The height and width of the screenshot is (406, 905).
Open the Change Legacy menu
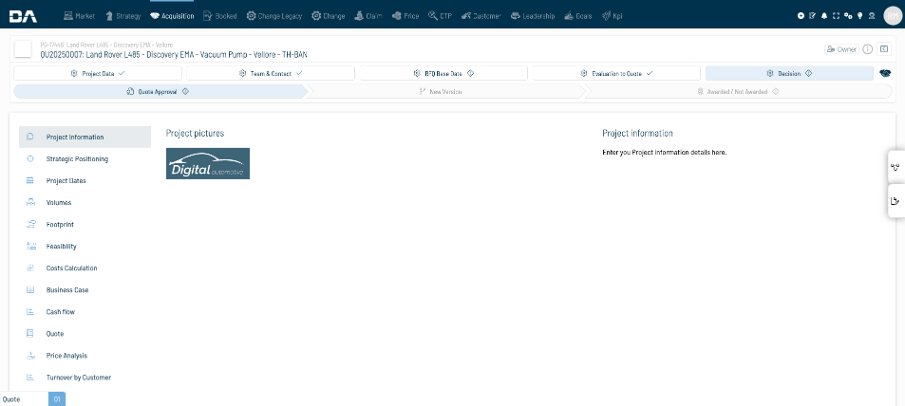274,16
